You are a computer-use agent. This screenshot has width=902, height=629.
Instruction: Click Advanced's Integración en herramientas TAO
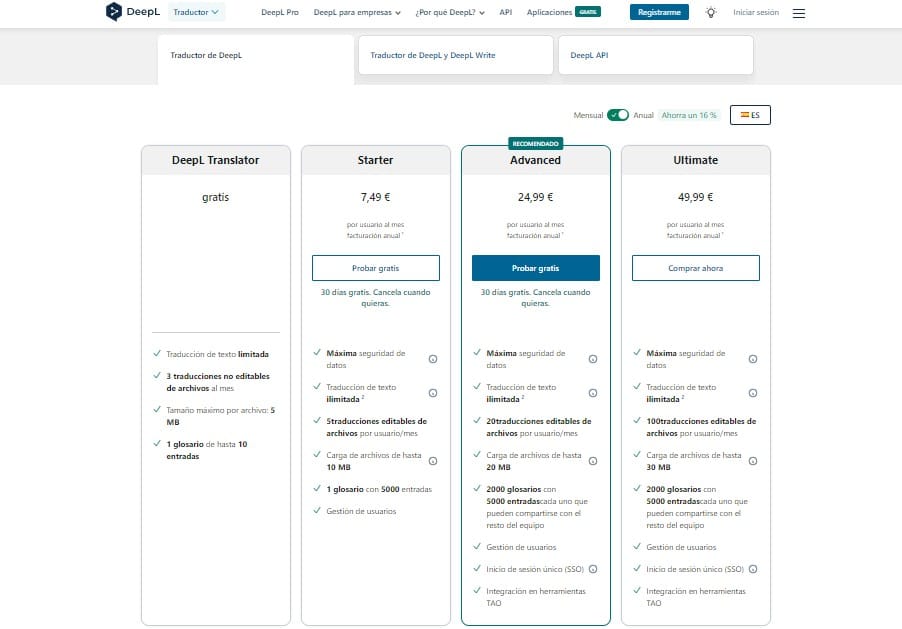tap(536, 597)
